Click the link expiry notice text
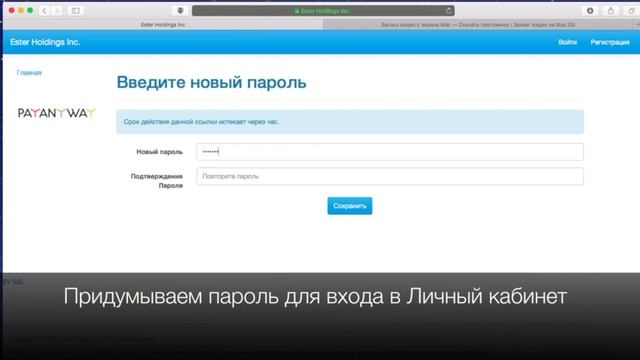Screen dimensions: 640x360 click(x=201, y=122)
